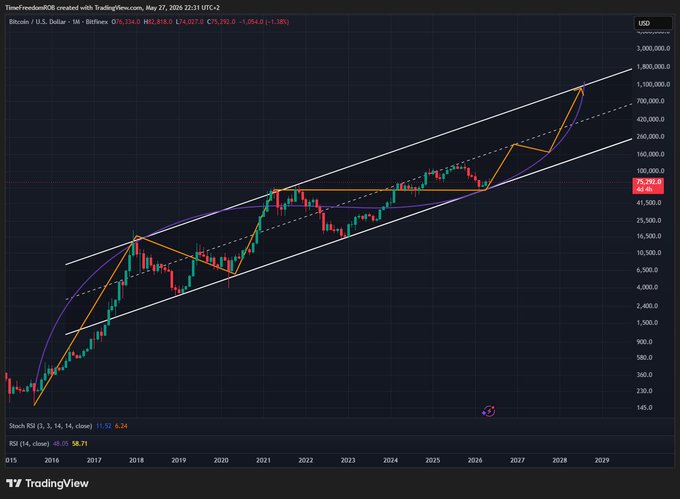This screenshot has height=499, width=680.
Task: Click the Stoch RSI value 6.24
Action: pyautogui.click(x=121, y=426)
